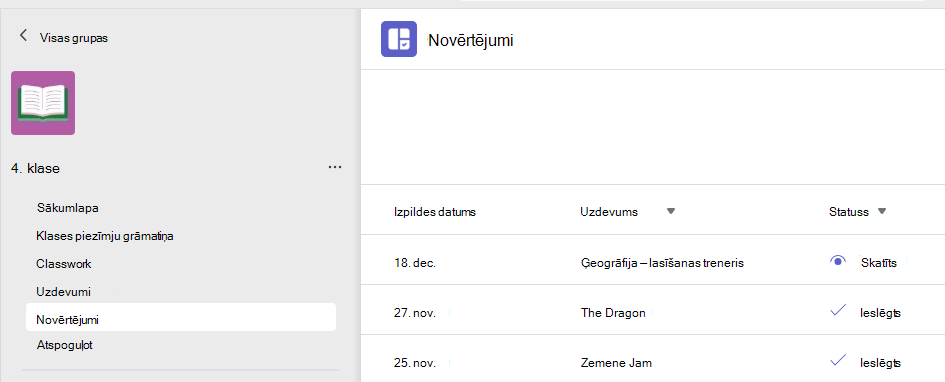Expand the Uzdevums column filter arrow
The height and width of the screenshot is (382, 945).
coord(671,211)
